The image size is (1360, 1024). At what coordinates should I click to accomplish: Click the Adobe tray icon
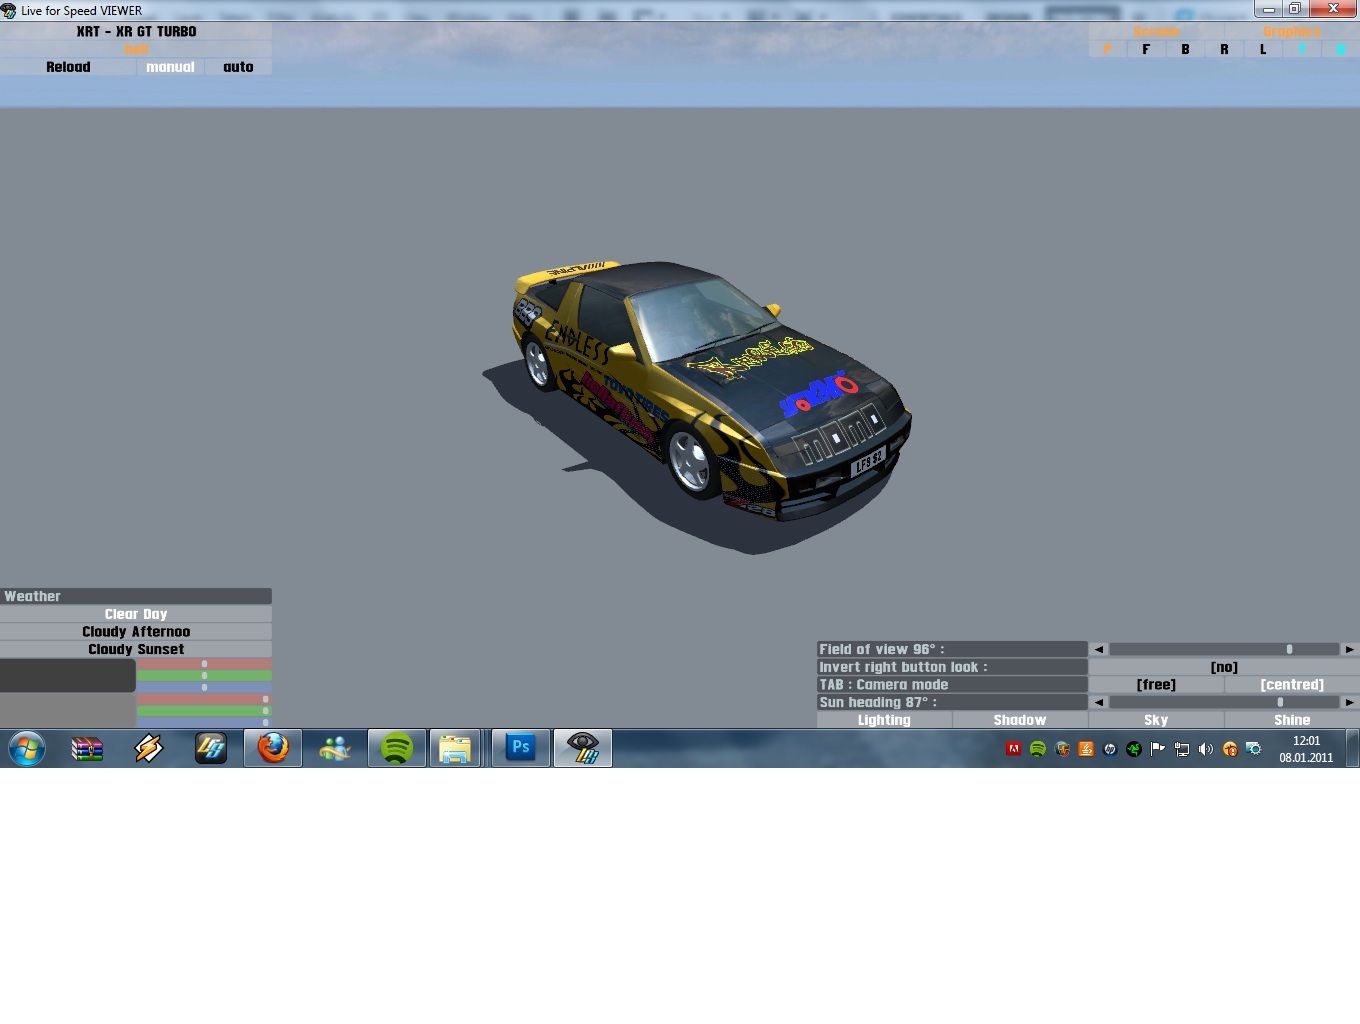coord(1014,749)
